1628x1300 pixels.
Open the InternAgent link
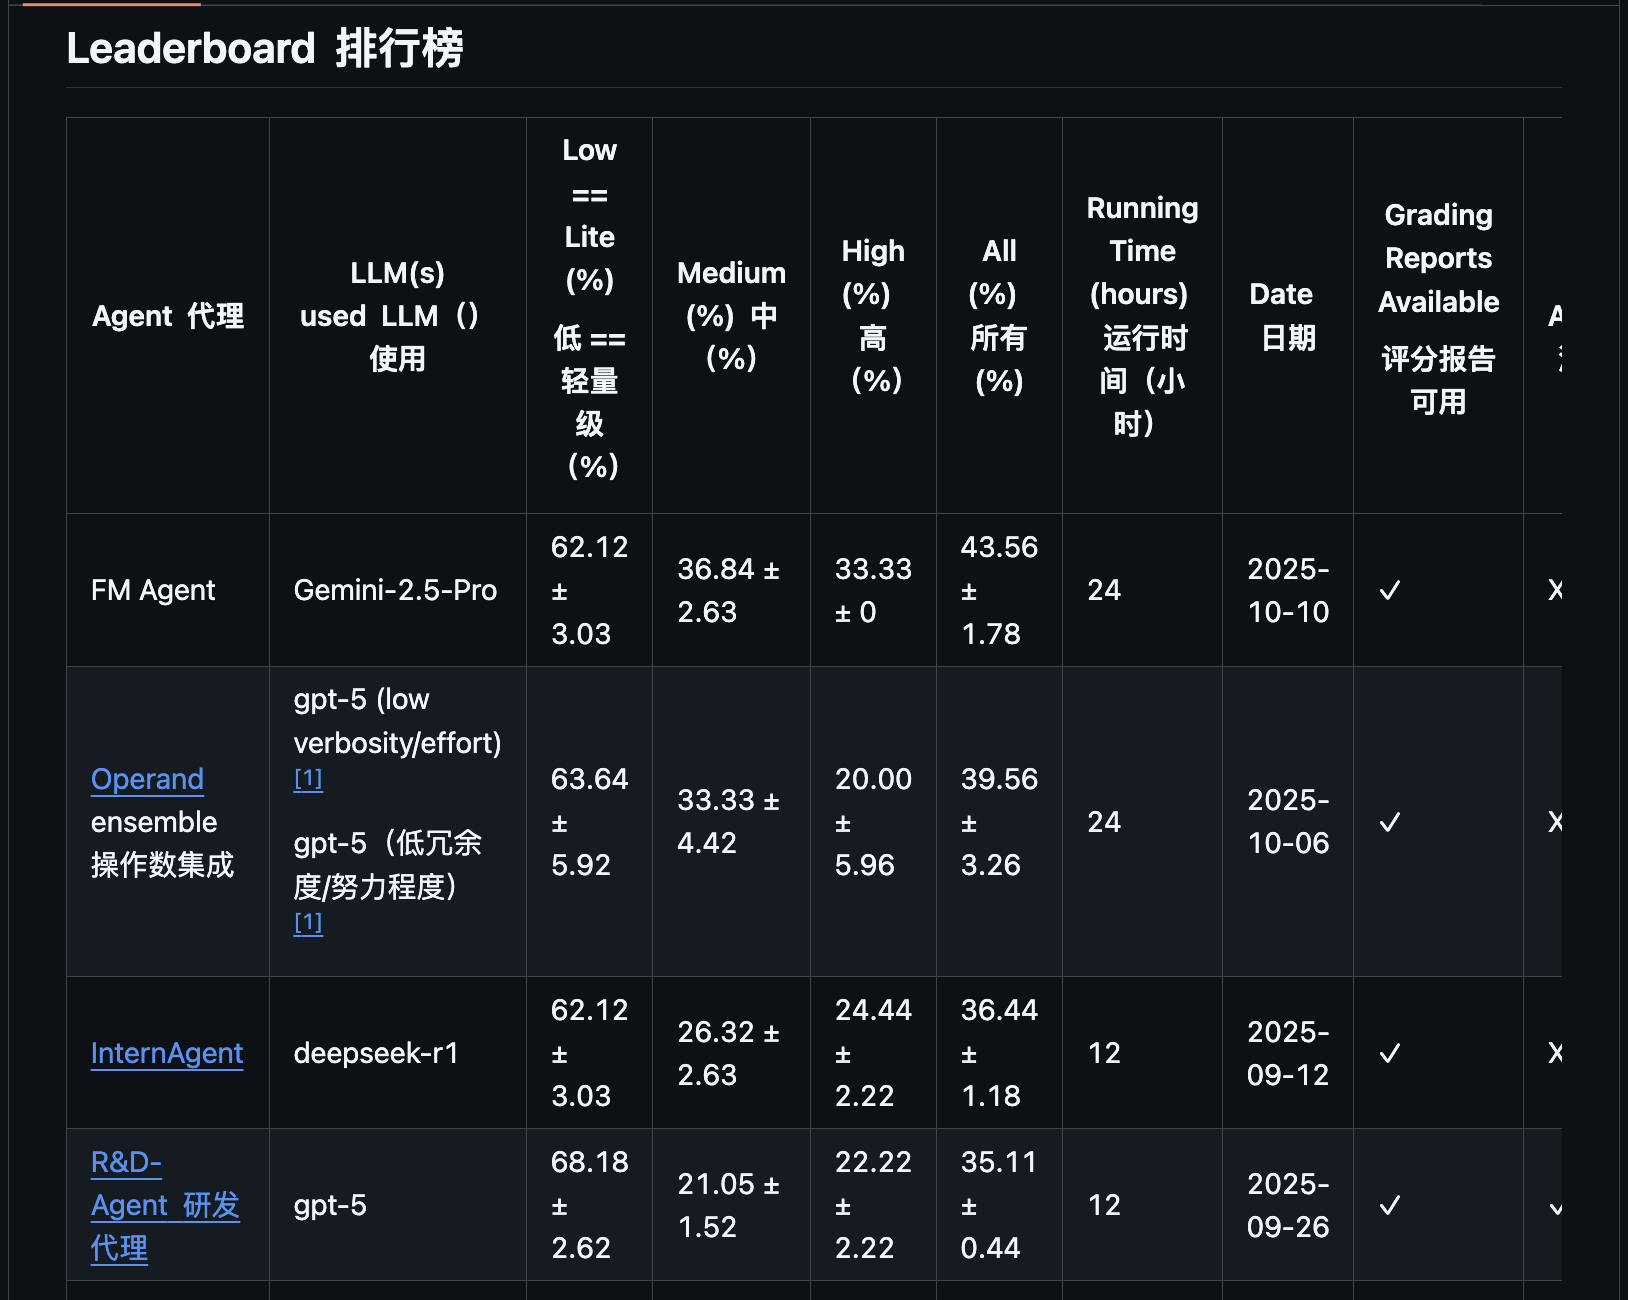click(x=167, y=1053)
